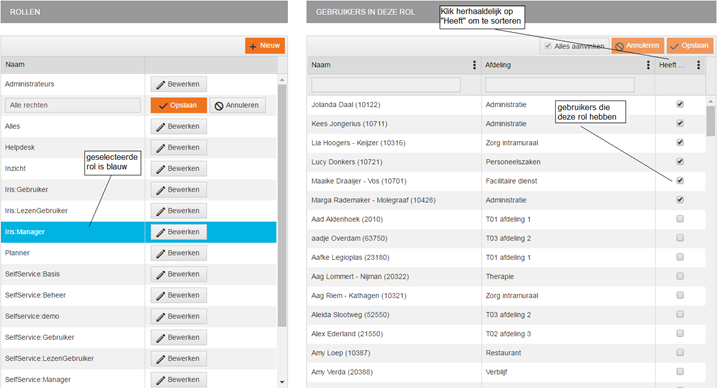
Task: Click the Nieuw button to add a role
Action: 265,46
